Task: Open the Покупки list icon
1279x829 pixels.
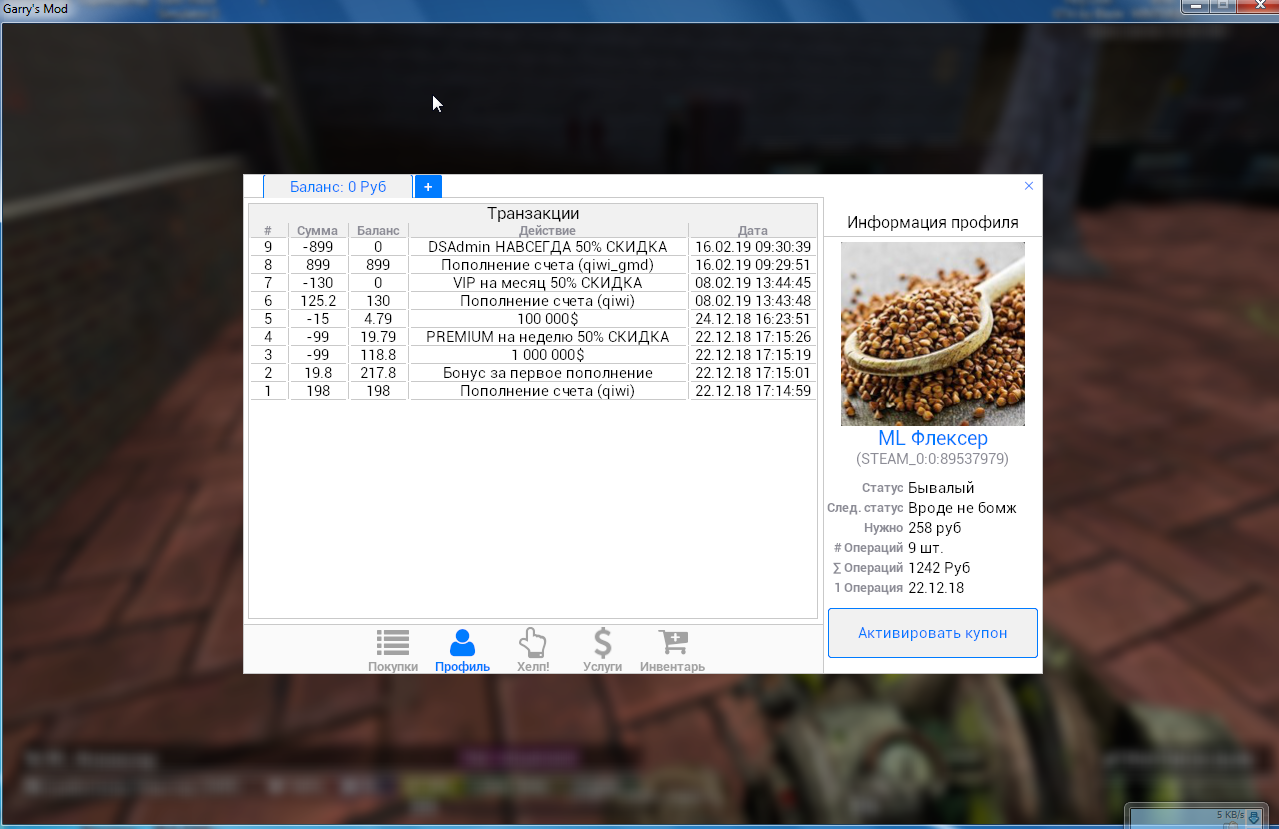Action: point(392,644)
